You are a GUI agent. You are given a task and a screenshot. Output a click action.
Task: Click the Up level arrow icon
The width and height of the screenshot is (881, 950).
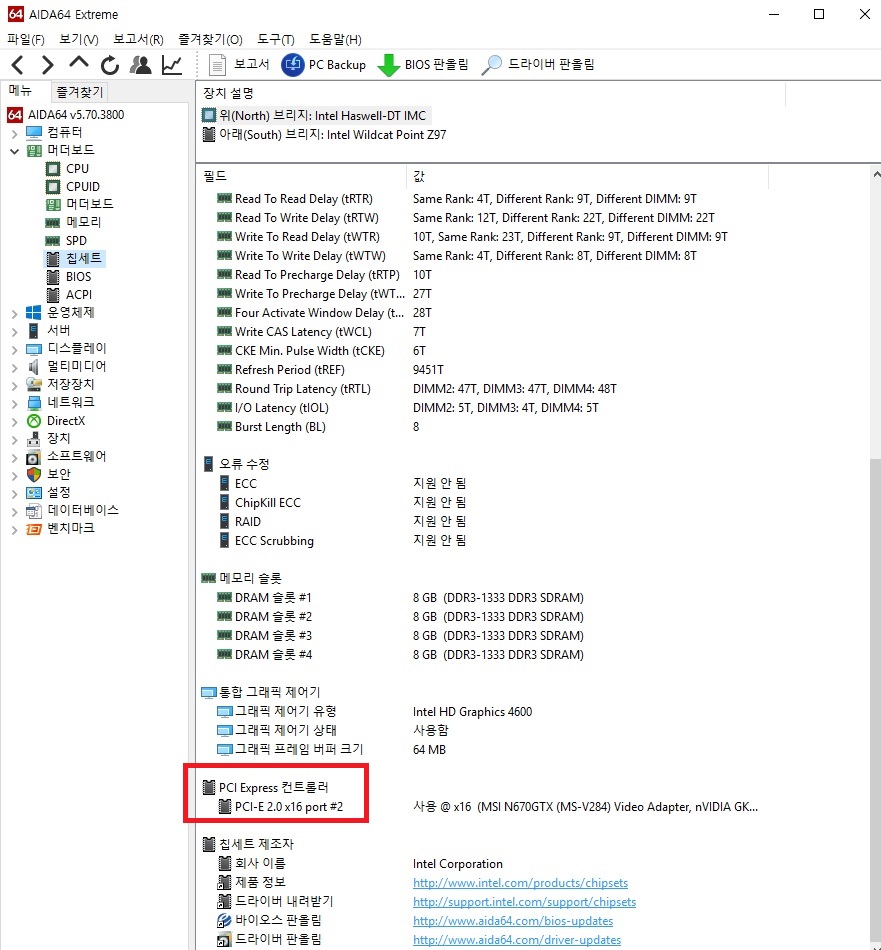tap(79, 65)
